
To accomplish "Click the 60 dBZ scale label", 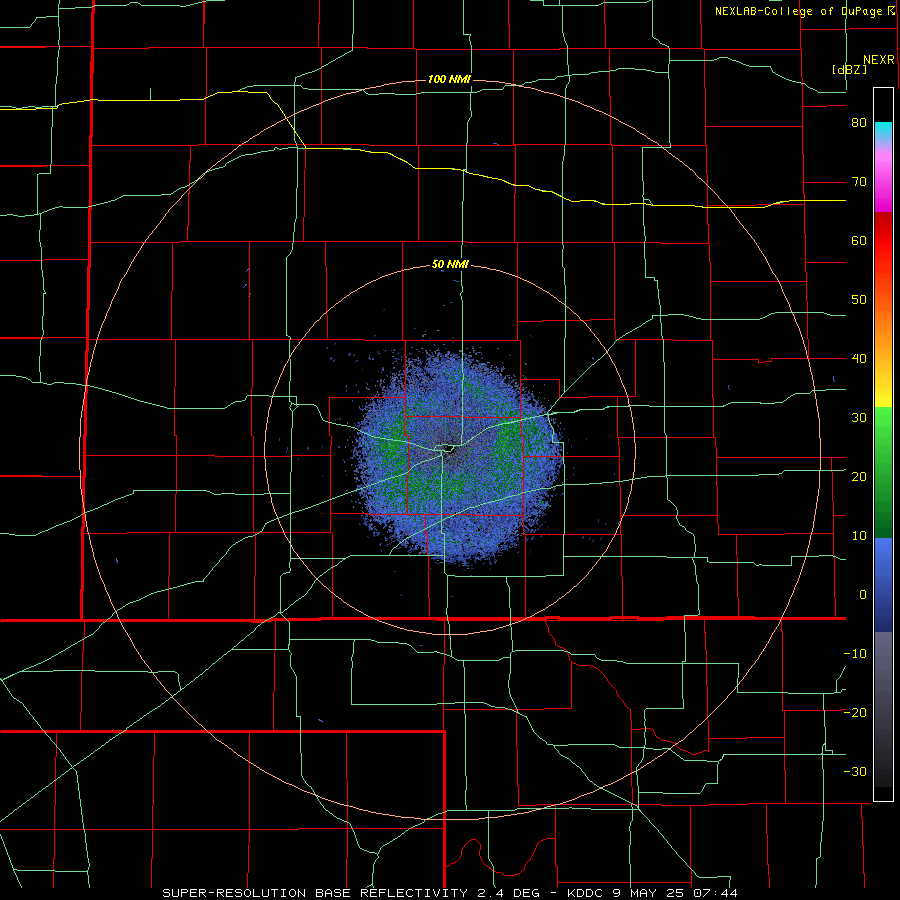I will pyautogui.click(x=859, y=240).
